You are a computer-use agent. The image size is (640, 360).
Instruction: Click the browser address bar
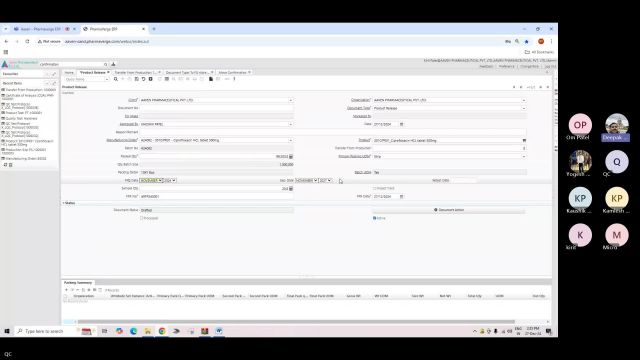click(x=282, y=41)
